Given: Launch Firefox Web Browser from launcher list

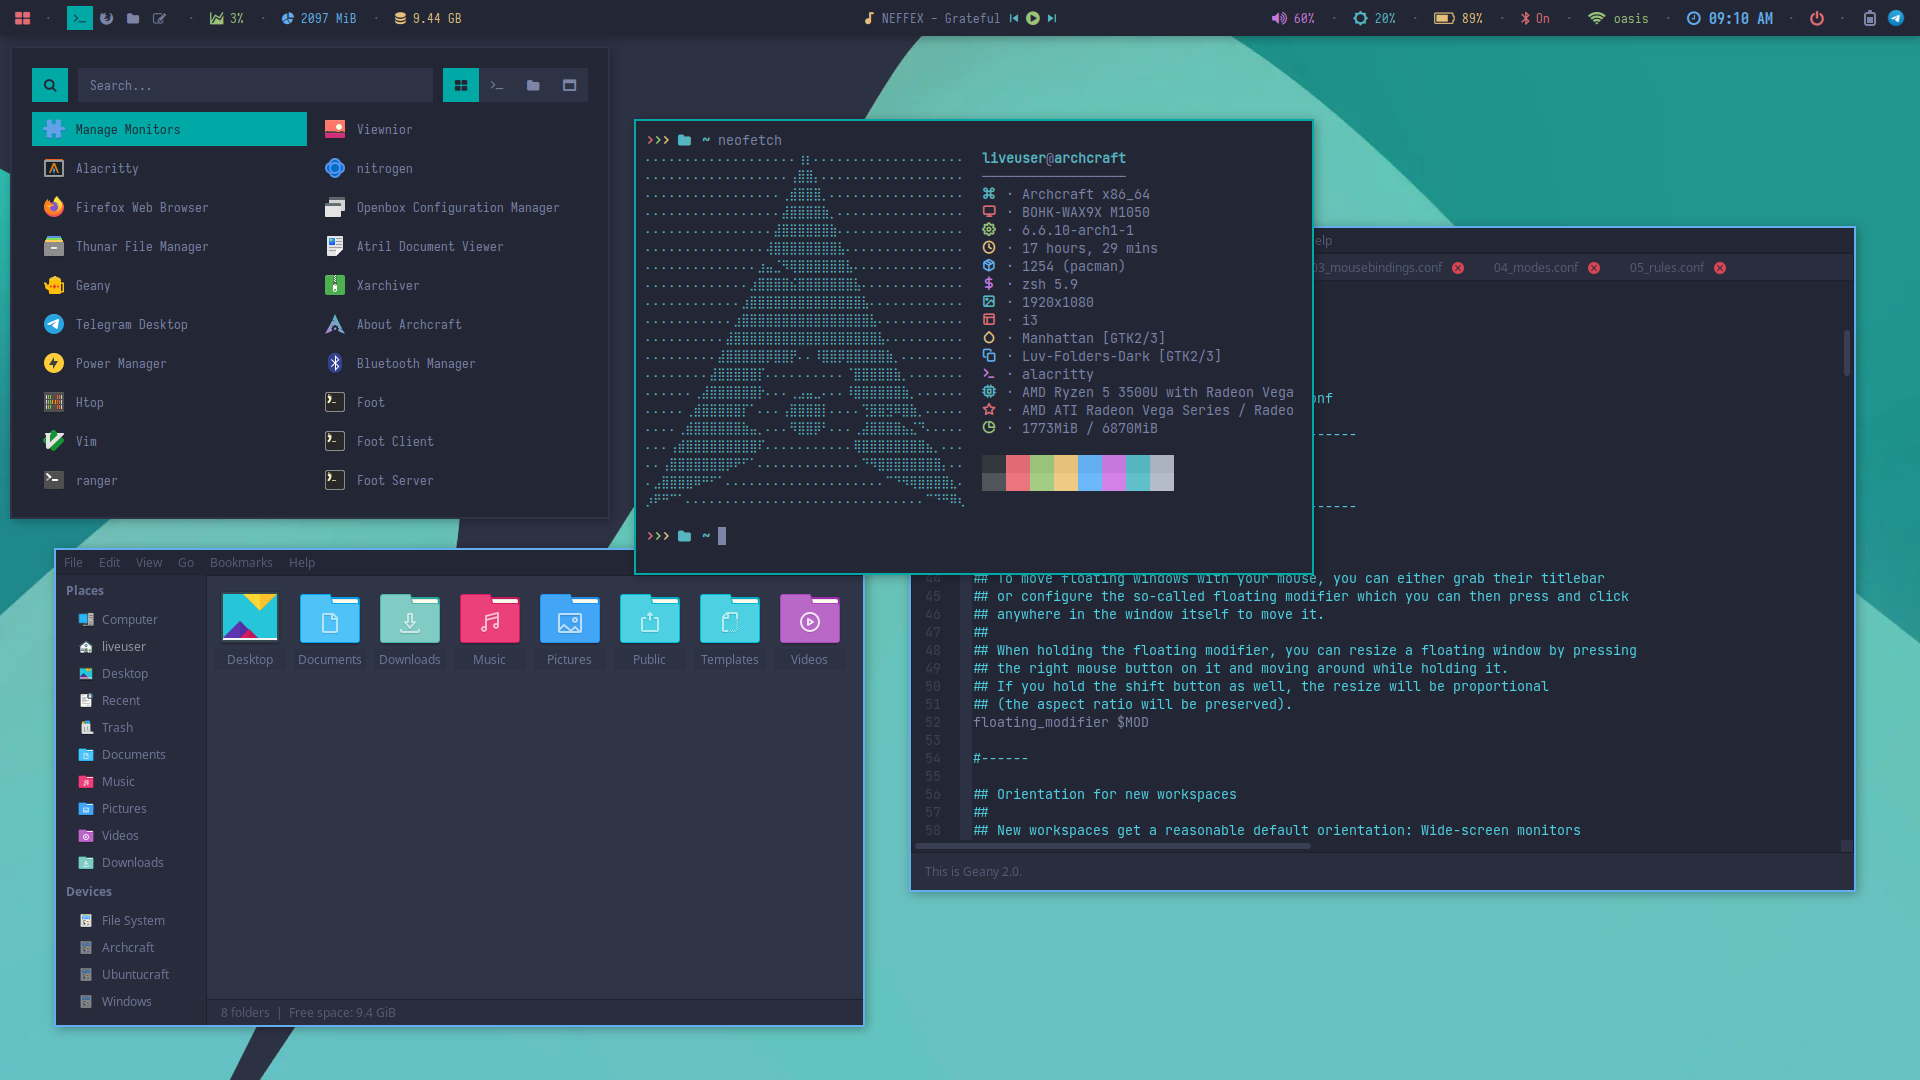Looking at the screenshot, I should coord(142,207).
